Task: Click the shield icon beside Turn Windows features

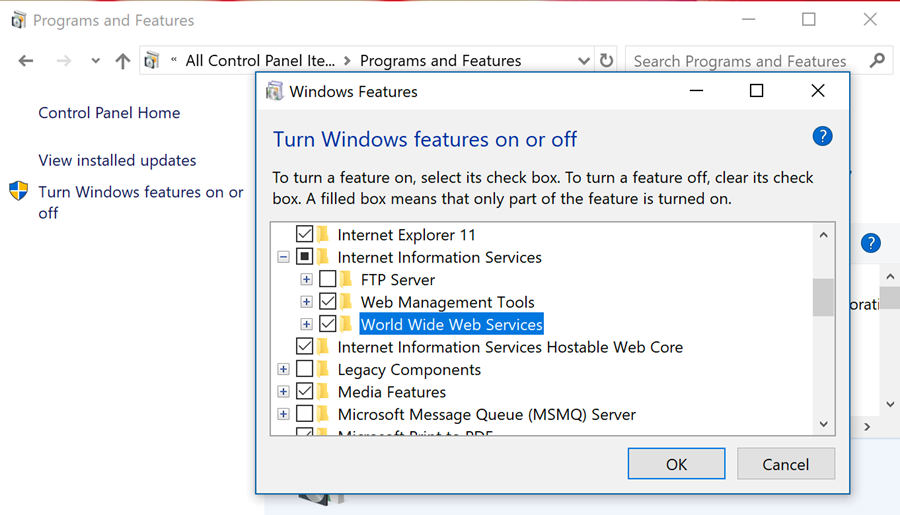Action: (x=18, y=191)
